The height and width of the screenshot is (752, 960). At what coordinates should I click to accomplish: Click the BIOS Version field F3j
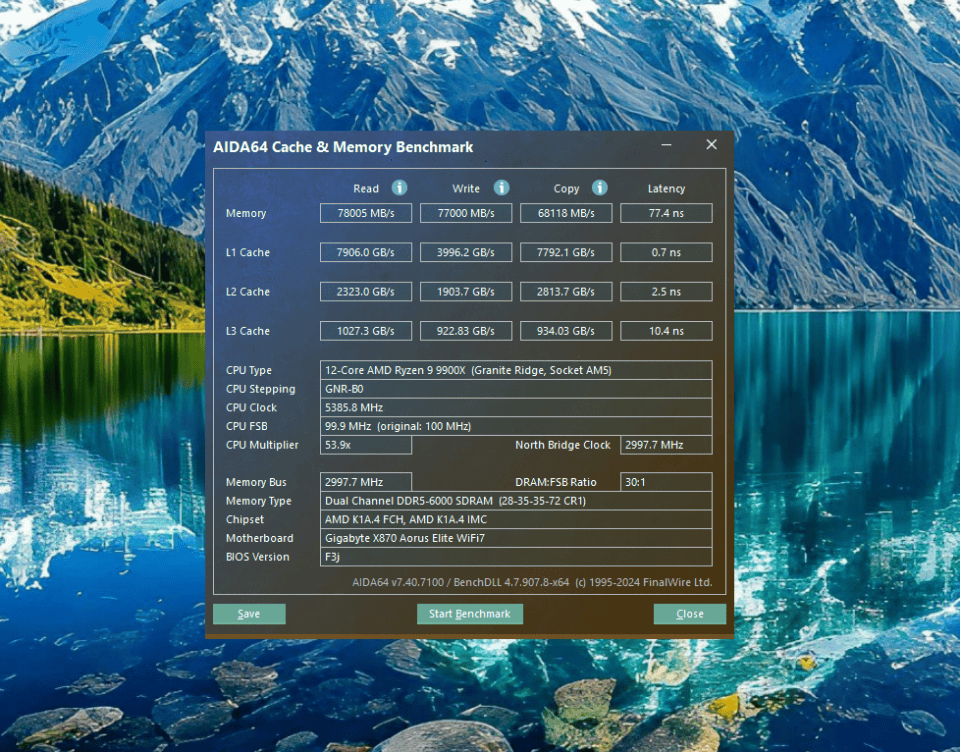point(516,557)
